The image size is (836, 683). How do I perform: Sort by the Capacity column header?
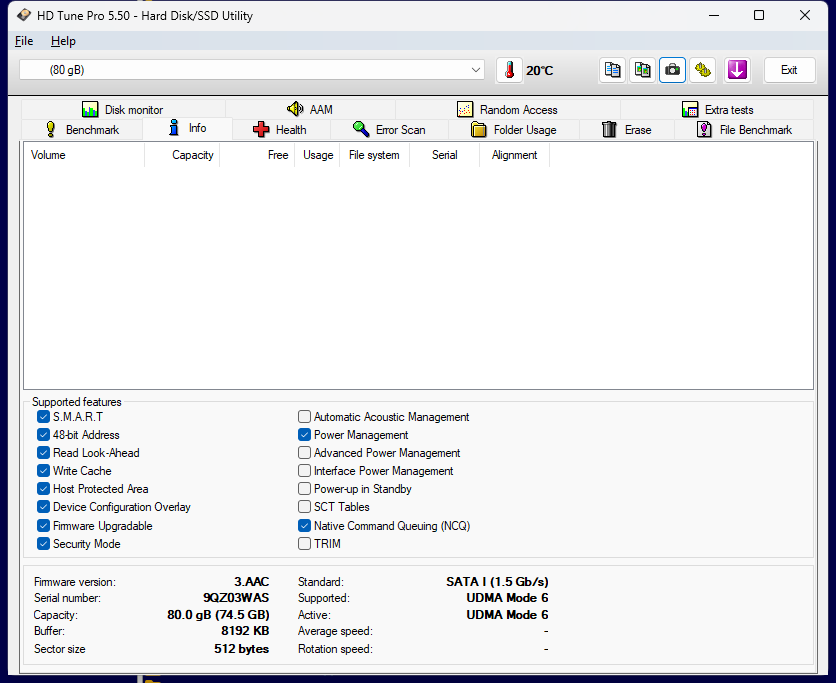[192, 155]
